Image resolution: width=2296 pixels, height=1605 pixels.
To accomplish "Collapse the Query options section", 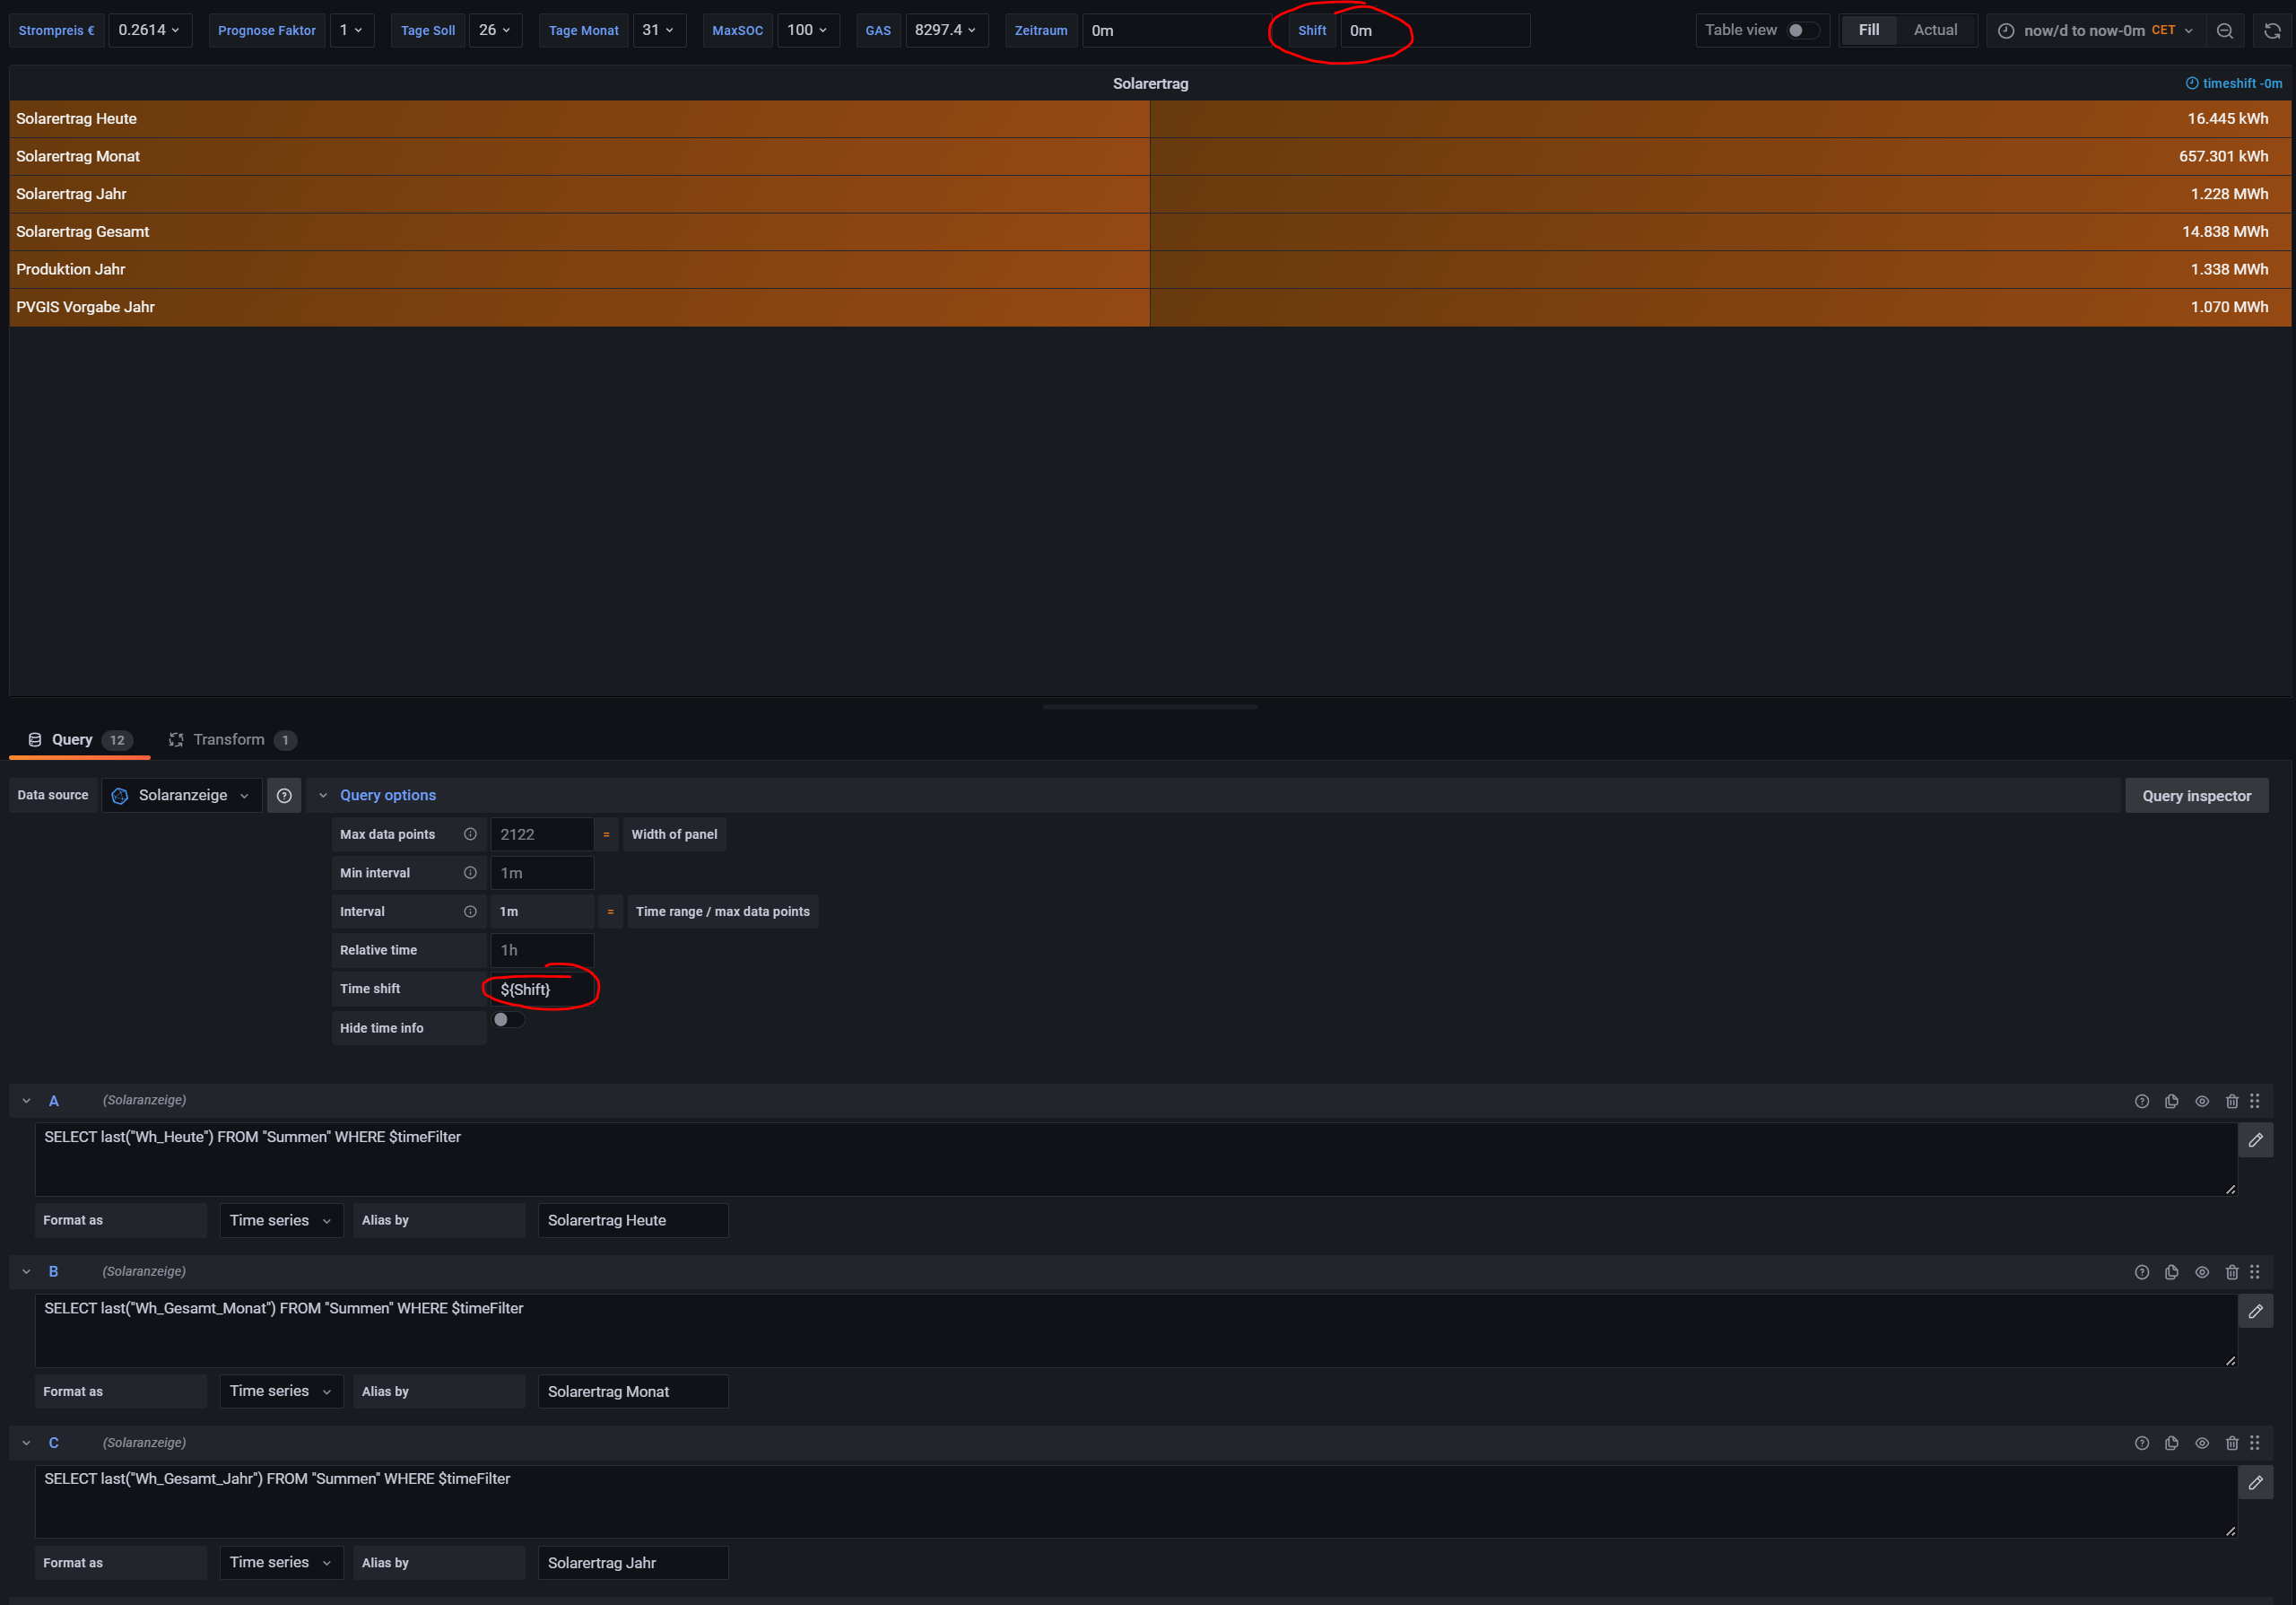I will click(x=323, y=796).
